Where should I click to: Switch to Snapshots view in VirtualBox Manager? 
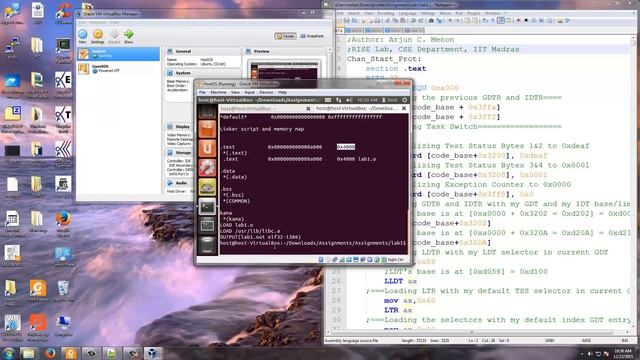[312, 36]
